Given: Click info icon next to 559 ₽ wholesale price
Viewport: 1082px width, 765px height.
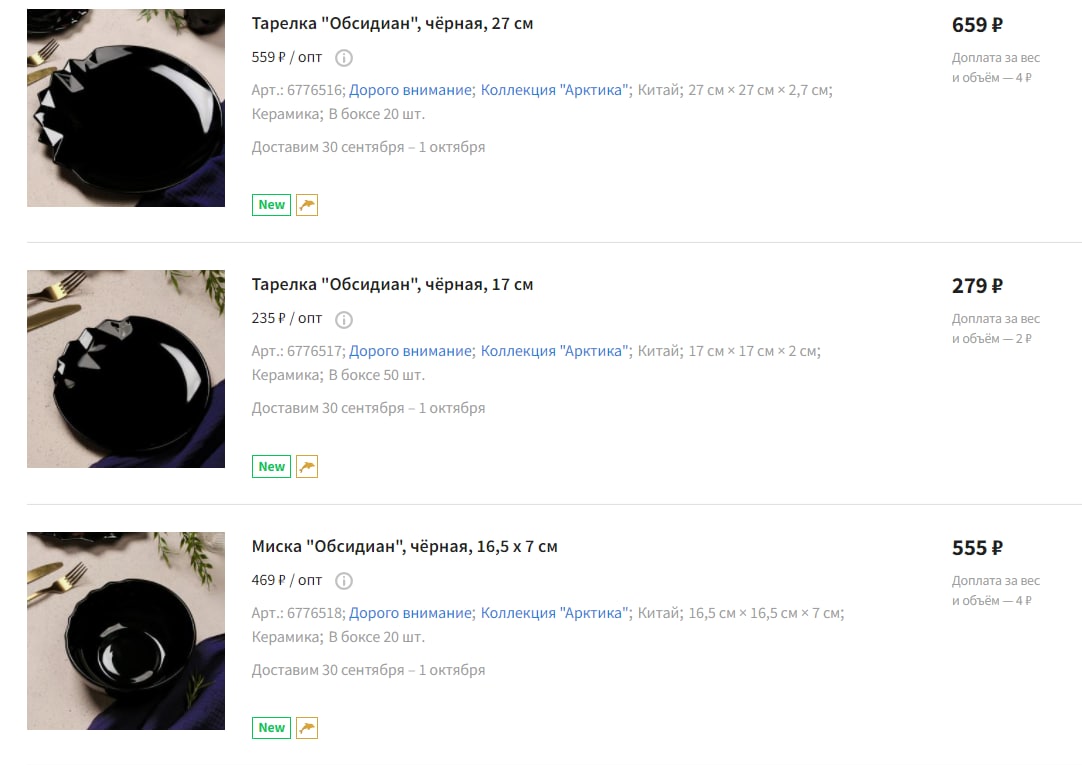Looking at the screenshot, I should pos(344,58).
